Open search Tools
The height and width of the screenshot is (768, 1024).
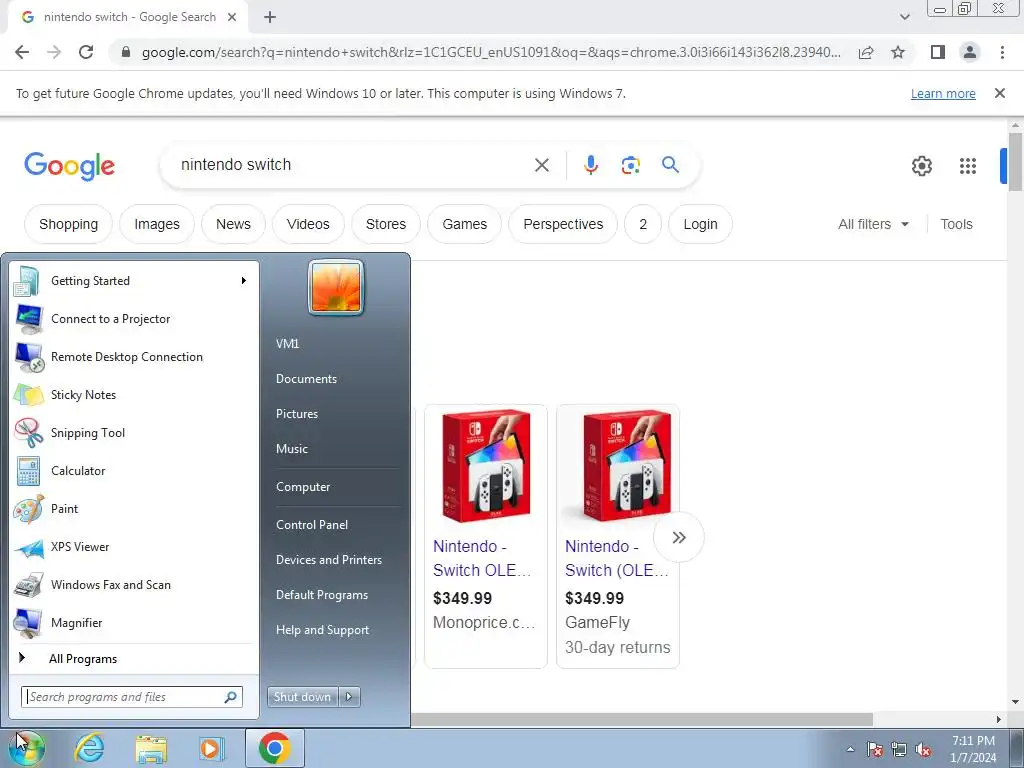(x=956, y=224)
